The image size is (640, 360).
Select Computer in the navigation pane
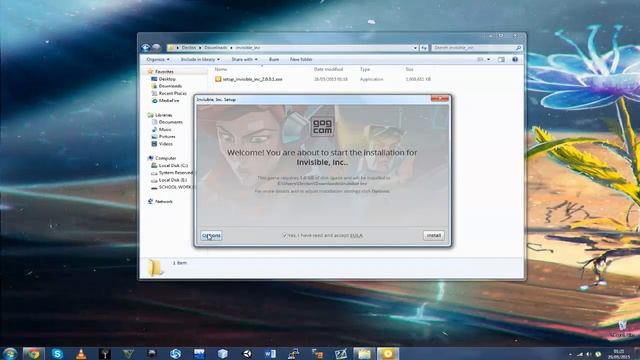coord(165,158)
